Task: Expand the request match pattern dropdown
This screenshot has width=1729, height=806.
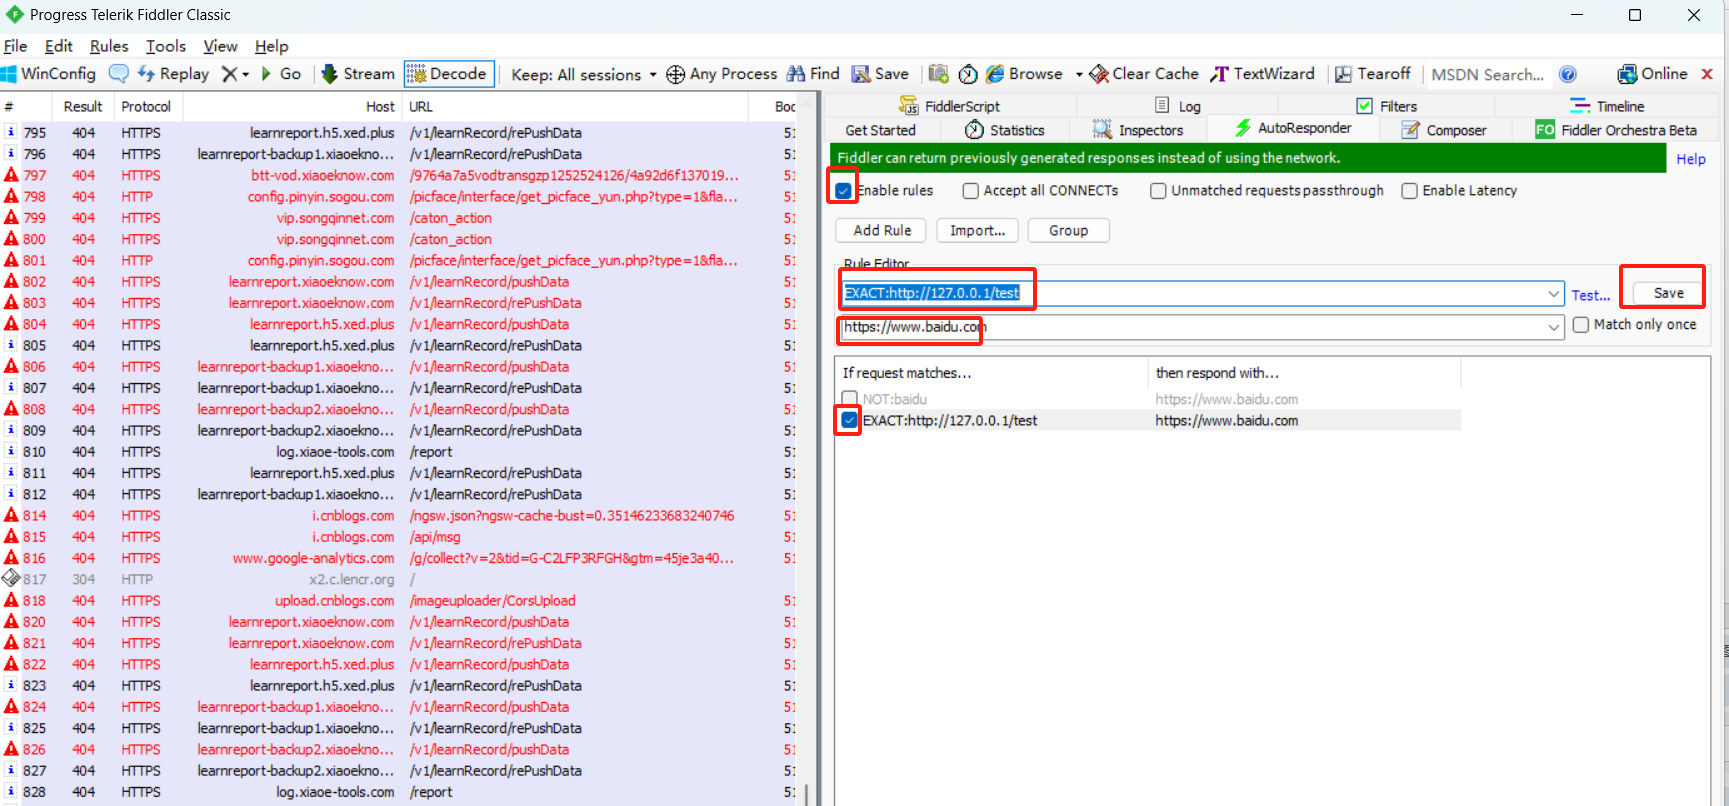Action: pyautogui.click(x=1554, y=293)
